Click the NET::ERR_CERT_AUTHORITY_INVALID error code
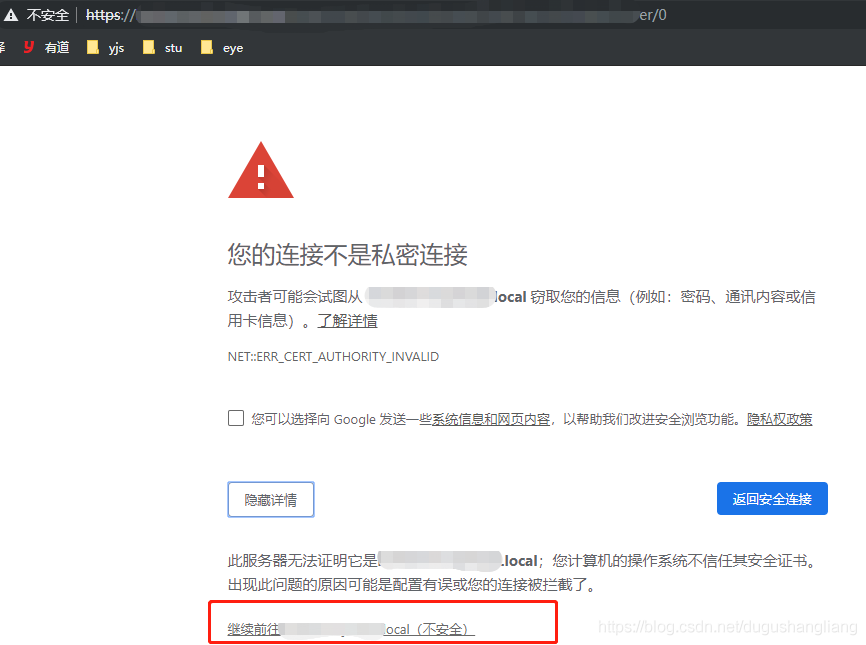866x645 pixels. coord(333,356)
